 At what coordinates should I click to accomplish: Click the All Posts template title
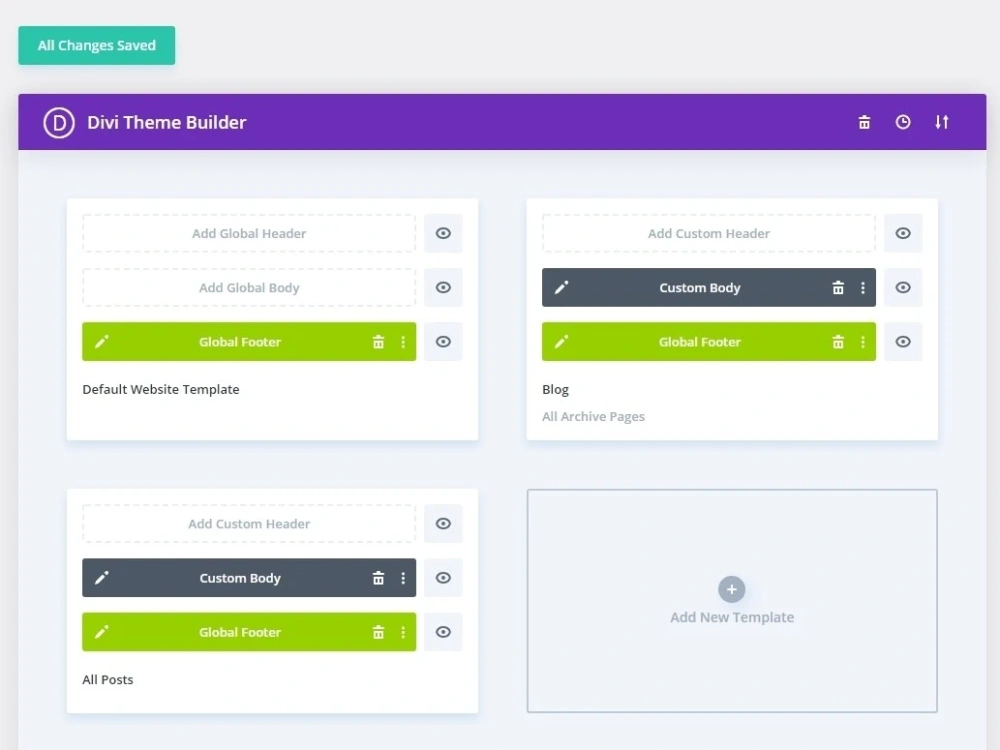(108, 679)
